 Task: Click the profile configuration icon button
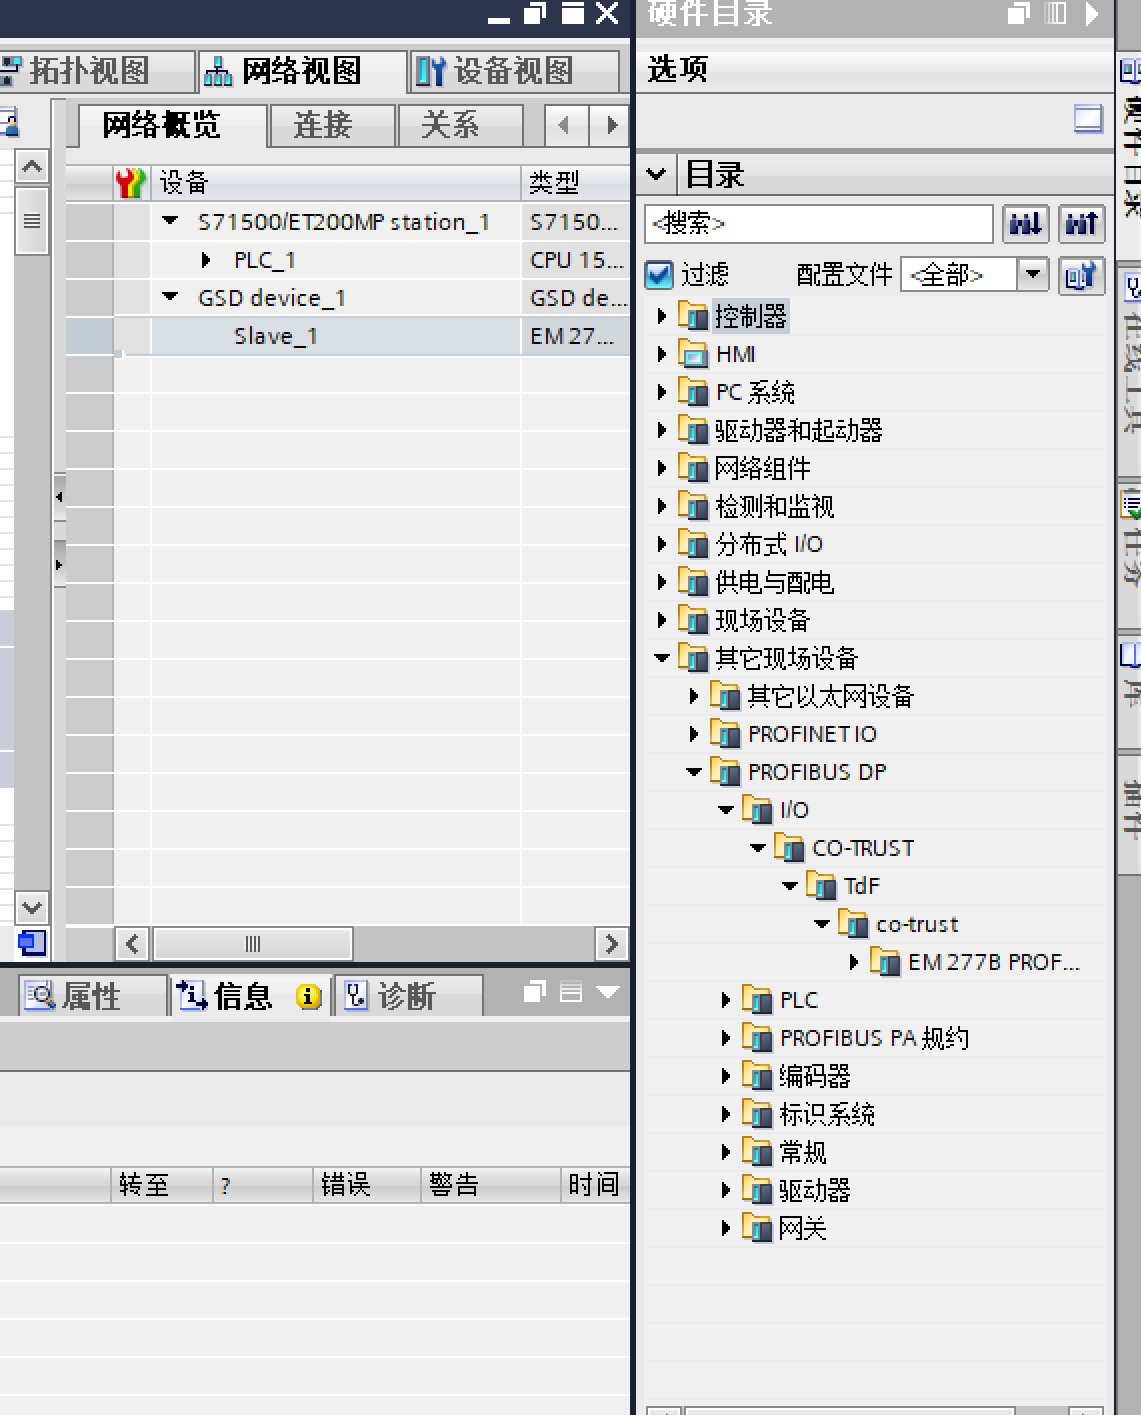1081,274
